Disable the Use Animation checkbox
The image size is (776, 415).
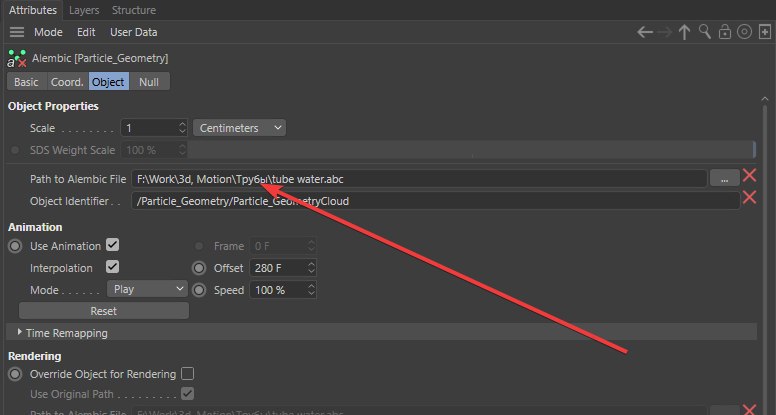[113, 245]
